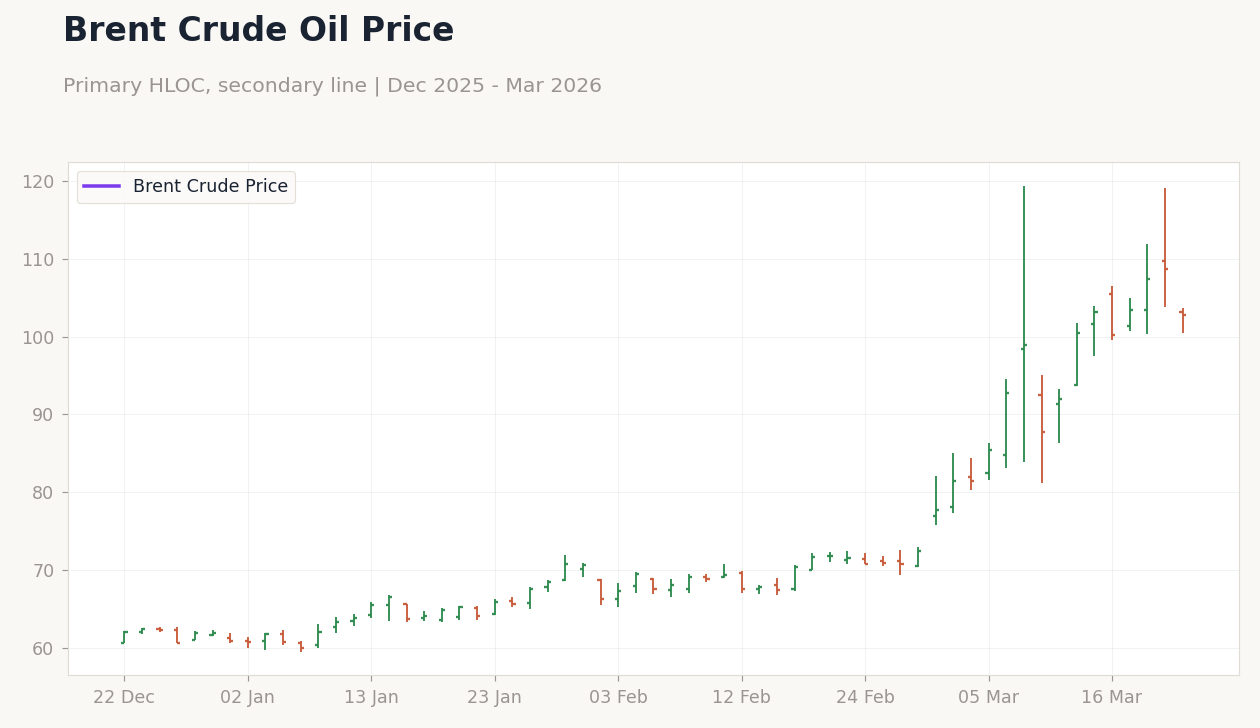The image size is (1260, 728).
Task: Click the x-axis label 12 Feb
Action: (741, 698)
